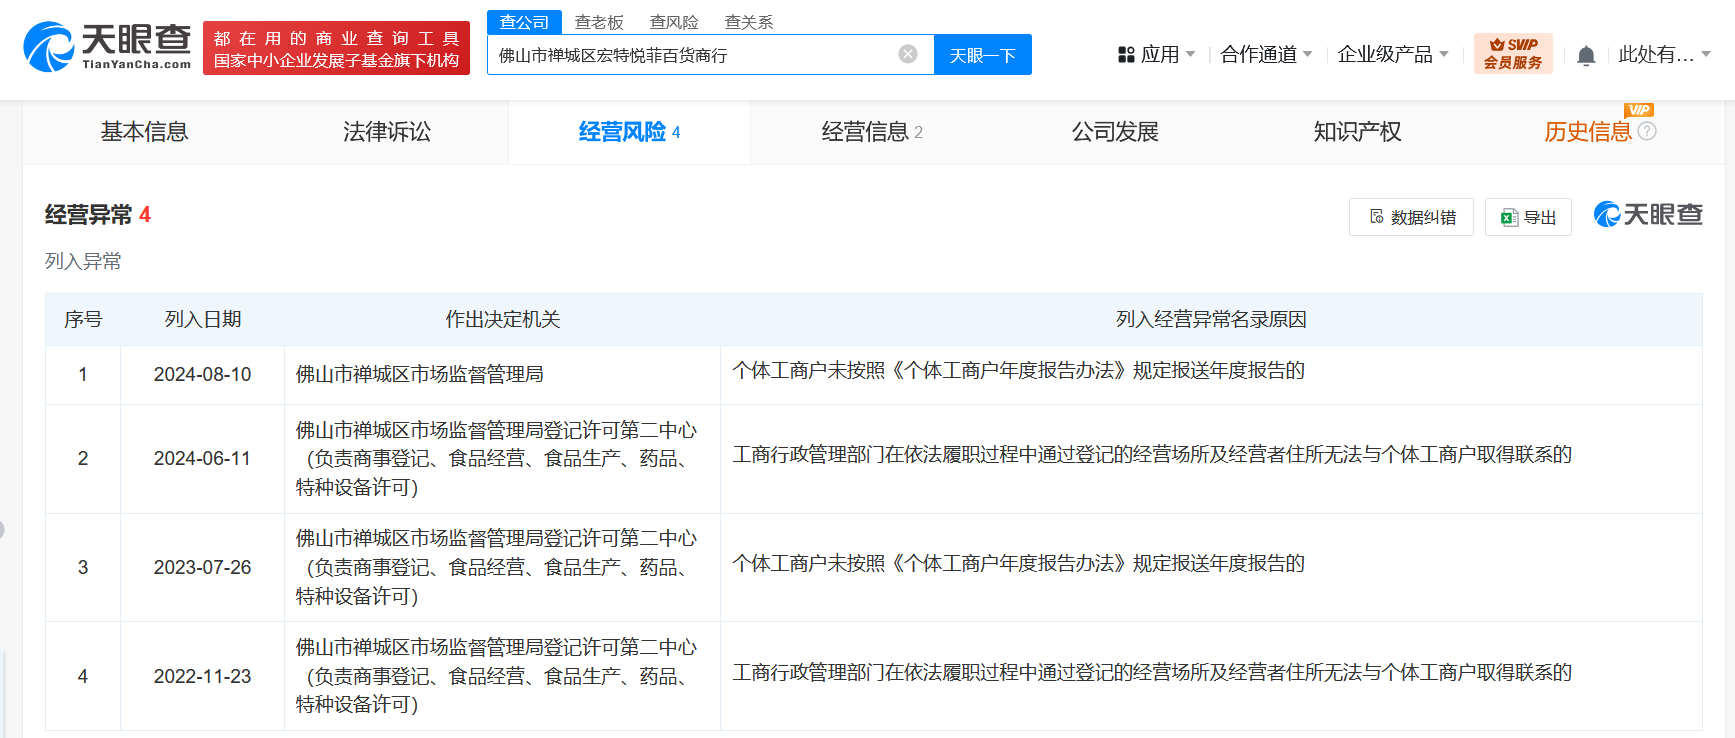
Task: Switch to 法律诉讼 tab
Action: pos(387,132)
